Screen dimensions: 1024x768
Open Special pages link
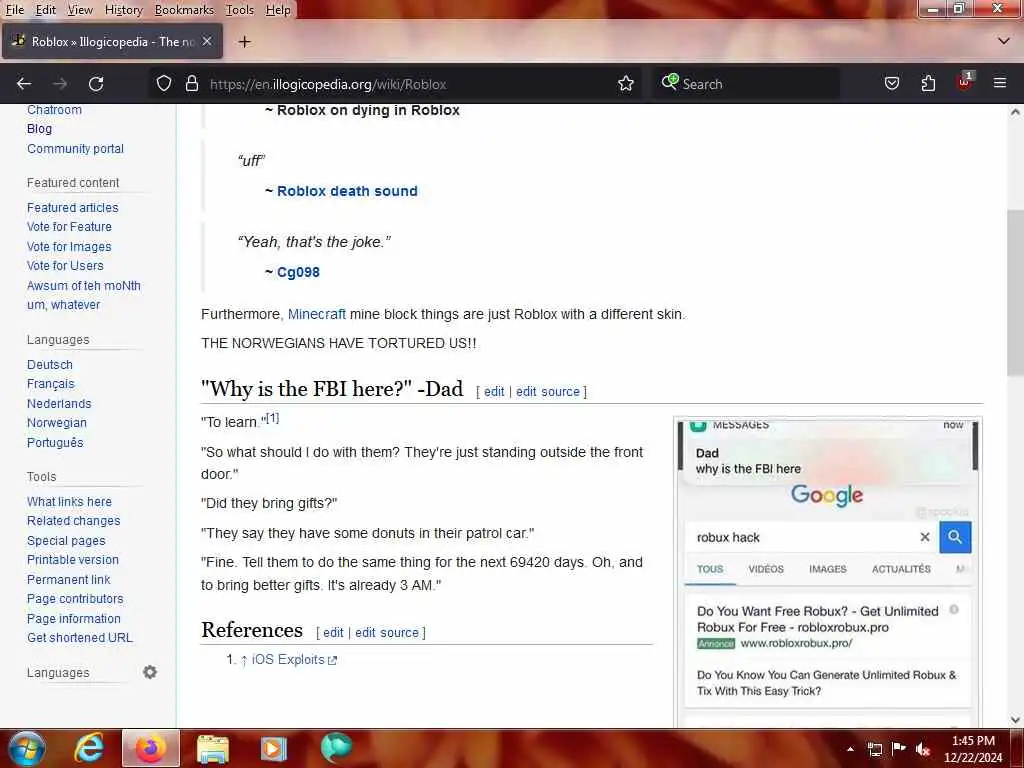click(x=66, y=541)
